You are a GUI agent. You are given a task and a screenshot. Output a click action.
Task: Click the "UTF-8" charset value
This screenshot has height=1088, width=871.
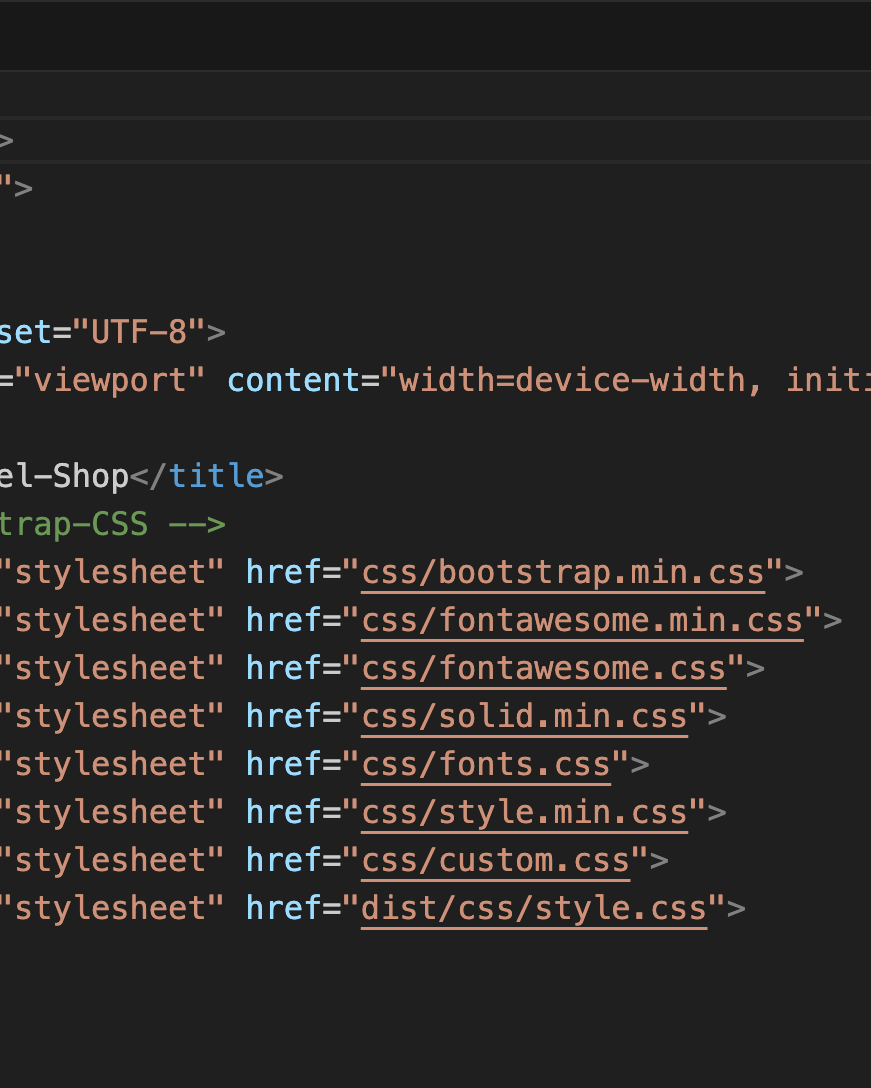[139, 332]
